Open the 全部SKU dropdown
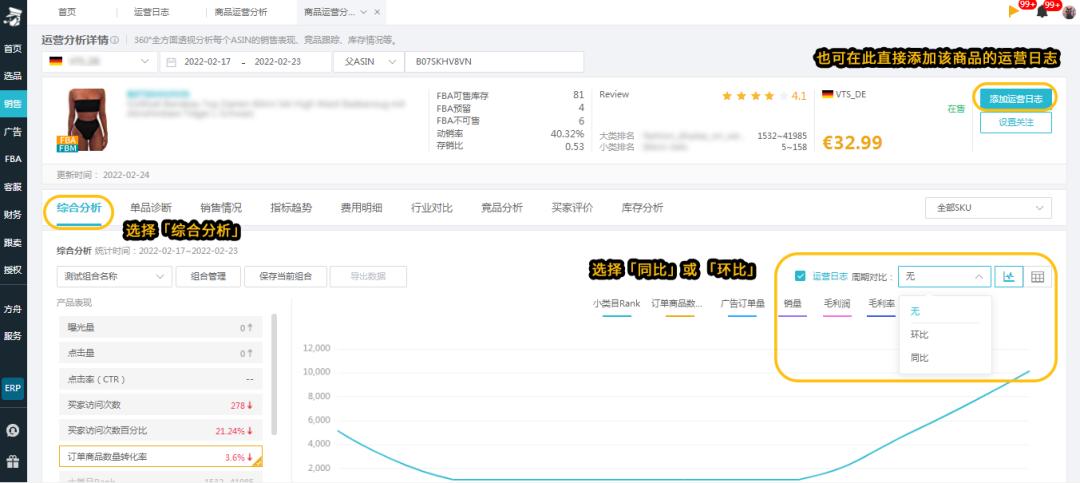The height and width of the screenshot is (483, 1080). click(x=988, y=207)
